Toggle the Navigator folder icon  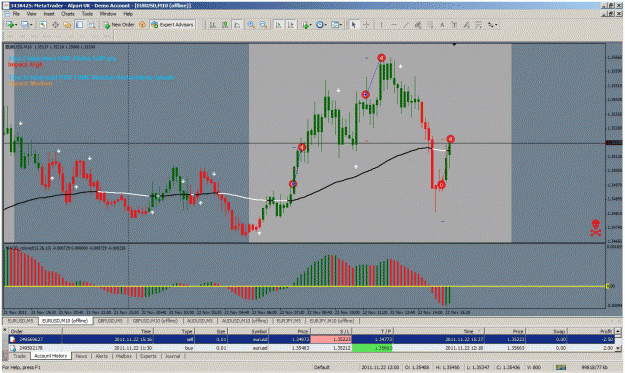pos(67,25)
